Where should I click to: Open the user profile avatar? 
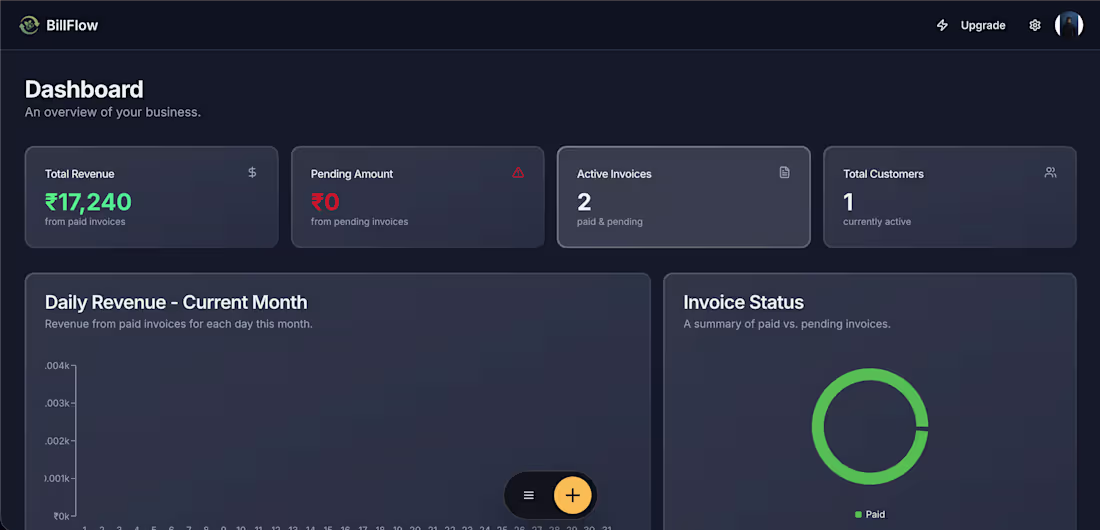coord(1068,25)
